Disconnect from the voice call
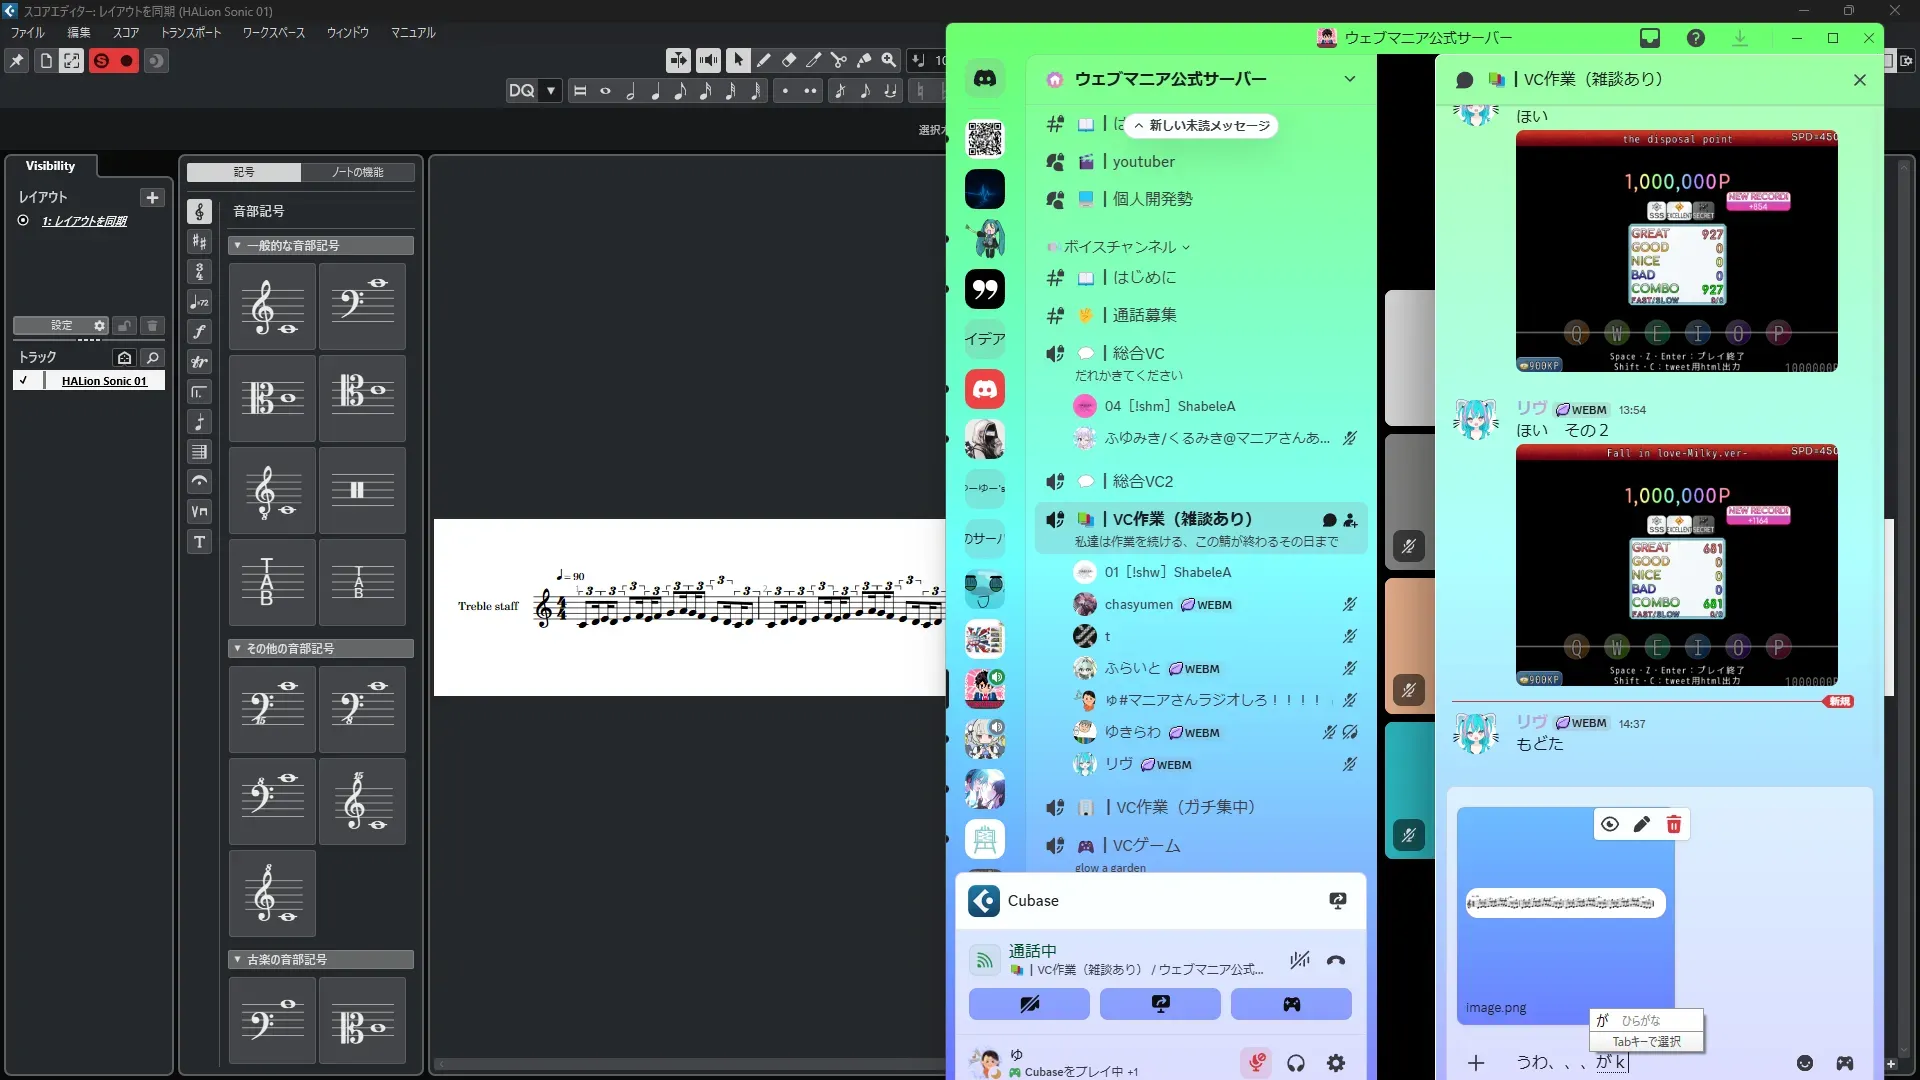The width and height of the screenshot is (1920, 1080). click(1336, 961)
